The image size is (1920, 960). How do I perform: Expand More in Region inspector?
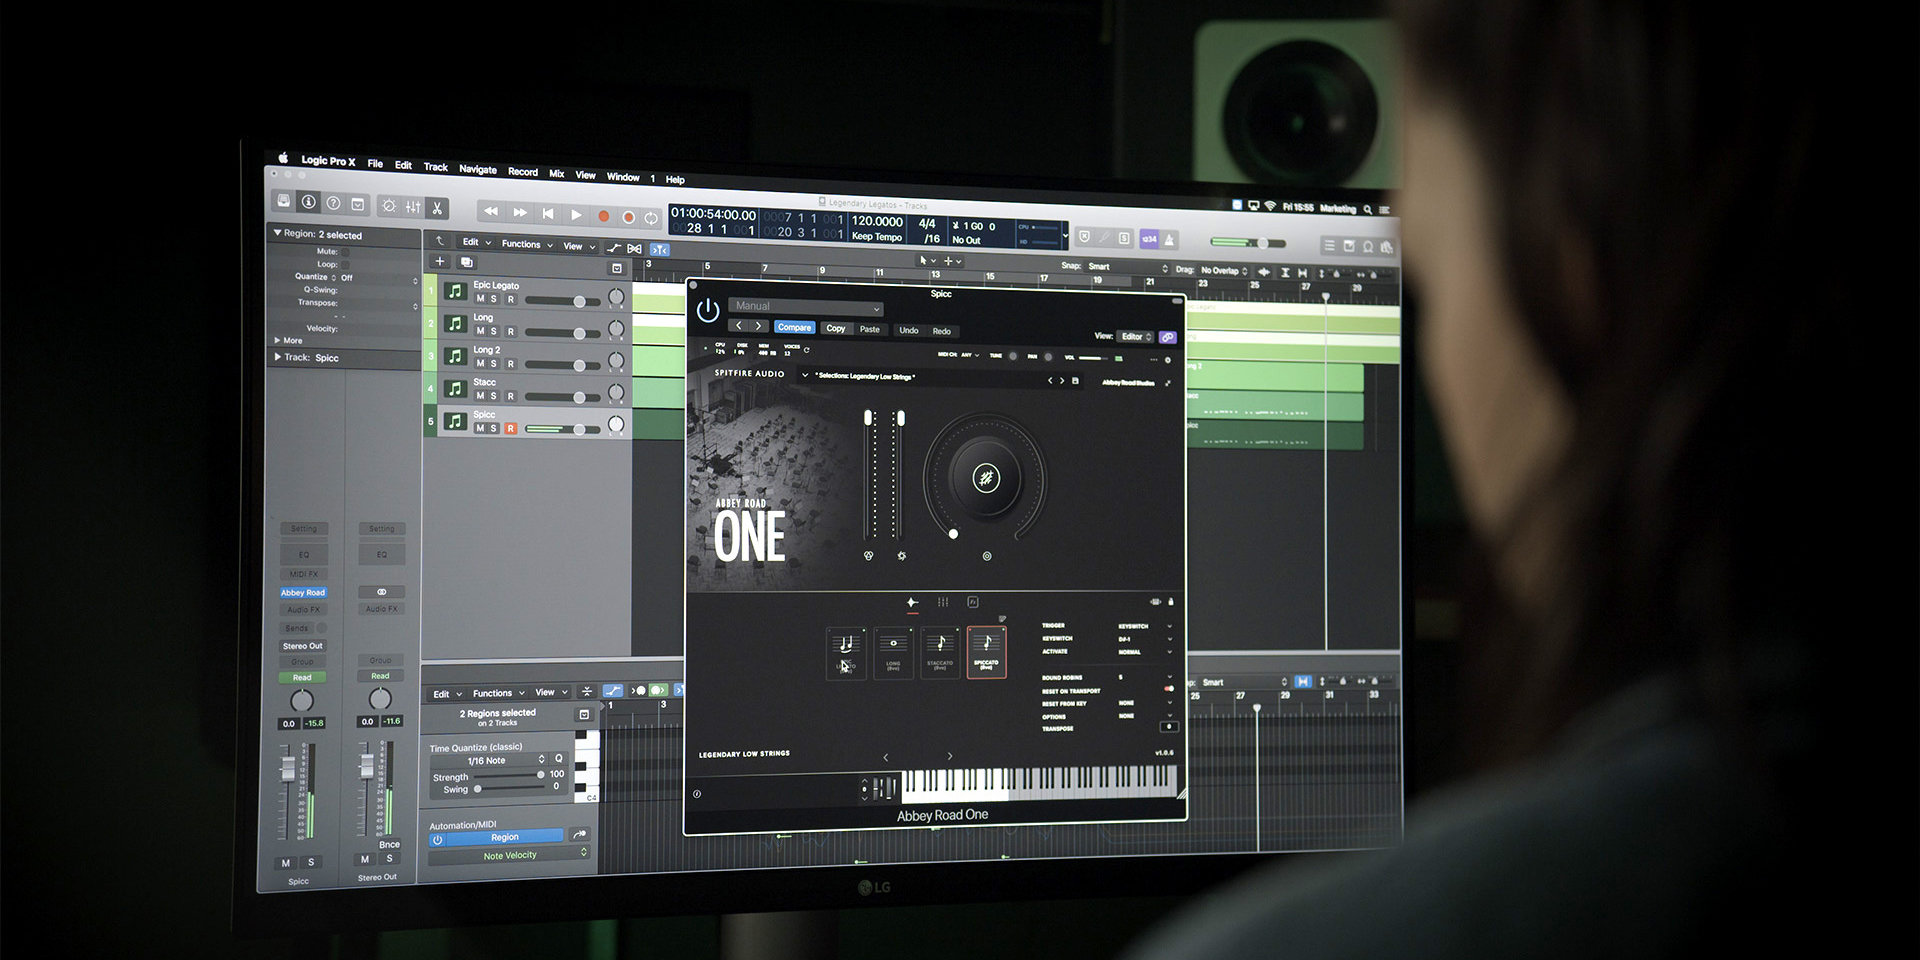[277, 340]
